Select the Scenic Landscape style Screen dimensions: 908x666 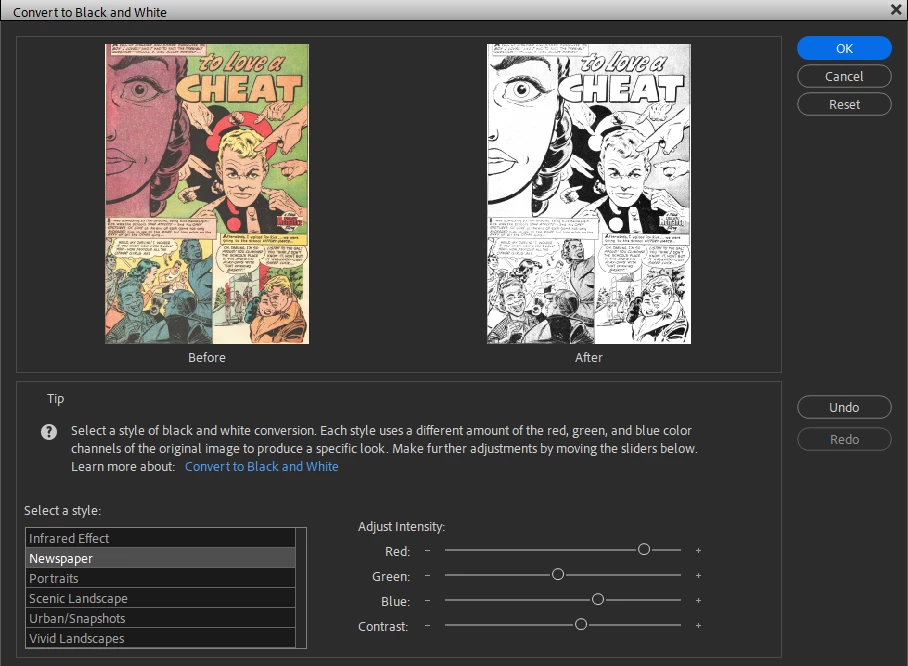point(160,598)
